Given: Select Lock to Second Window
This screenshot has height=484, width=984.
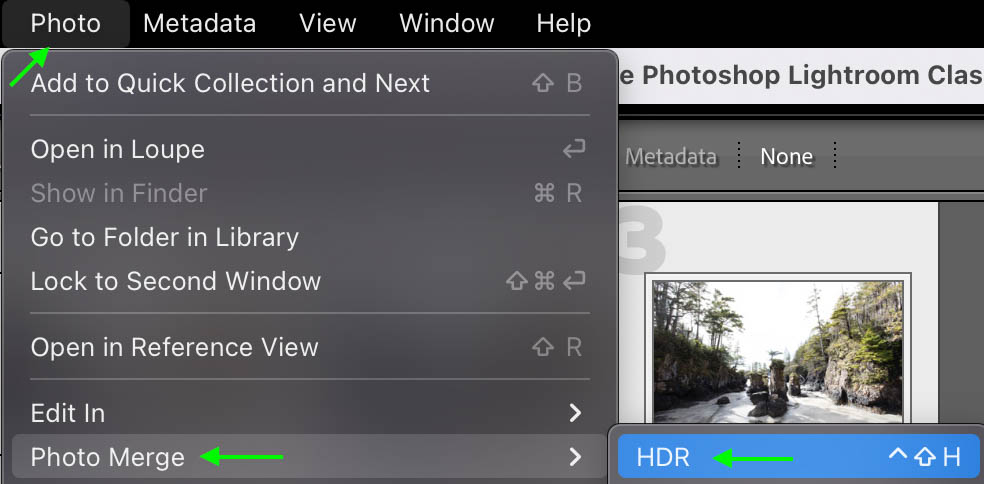Looking at the screenshot, I should 308,281.
